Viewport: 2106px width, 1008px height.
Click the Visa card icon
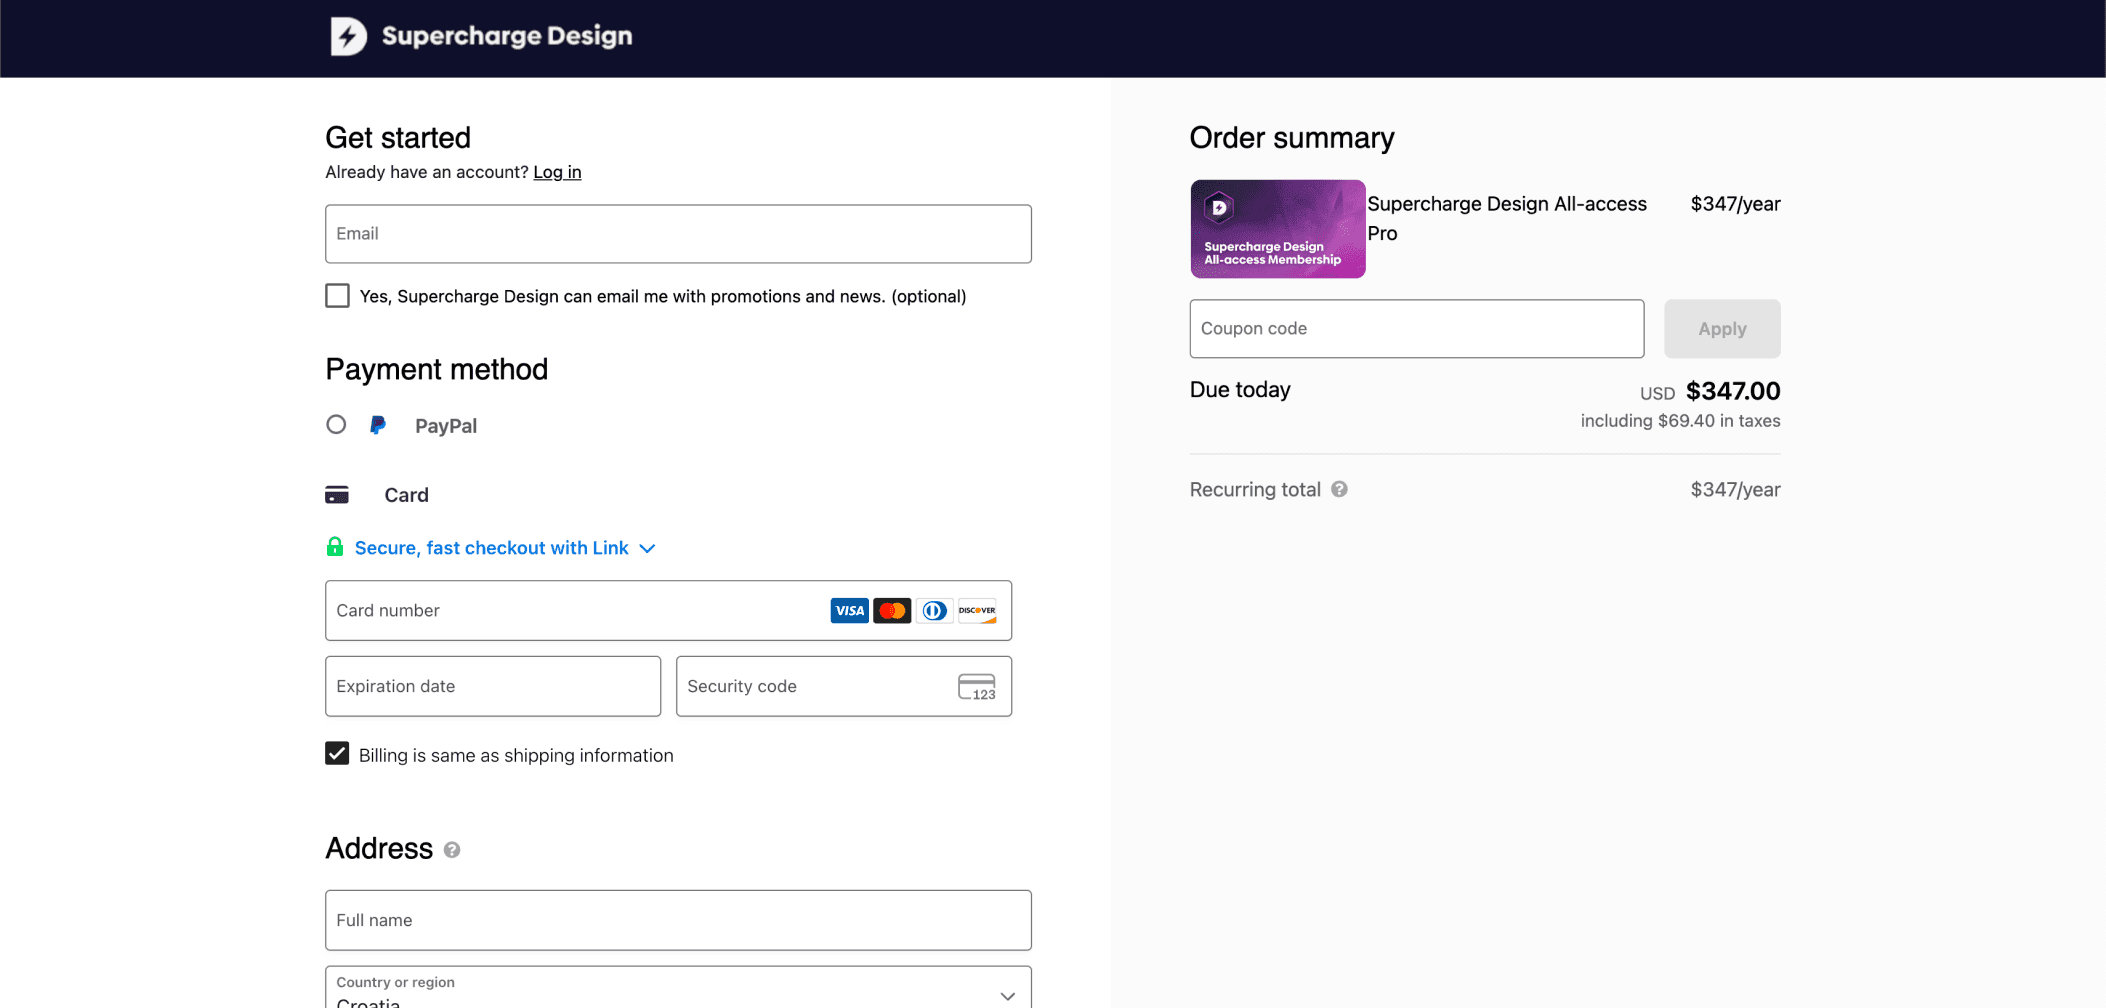tap(849, 610)
